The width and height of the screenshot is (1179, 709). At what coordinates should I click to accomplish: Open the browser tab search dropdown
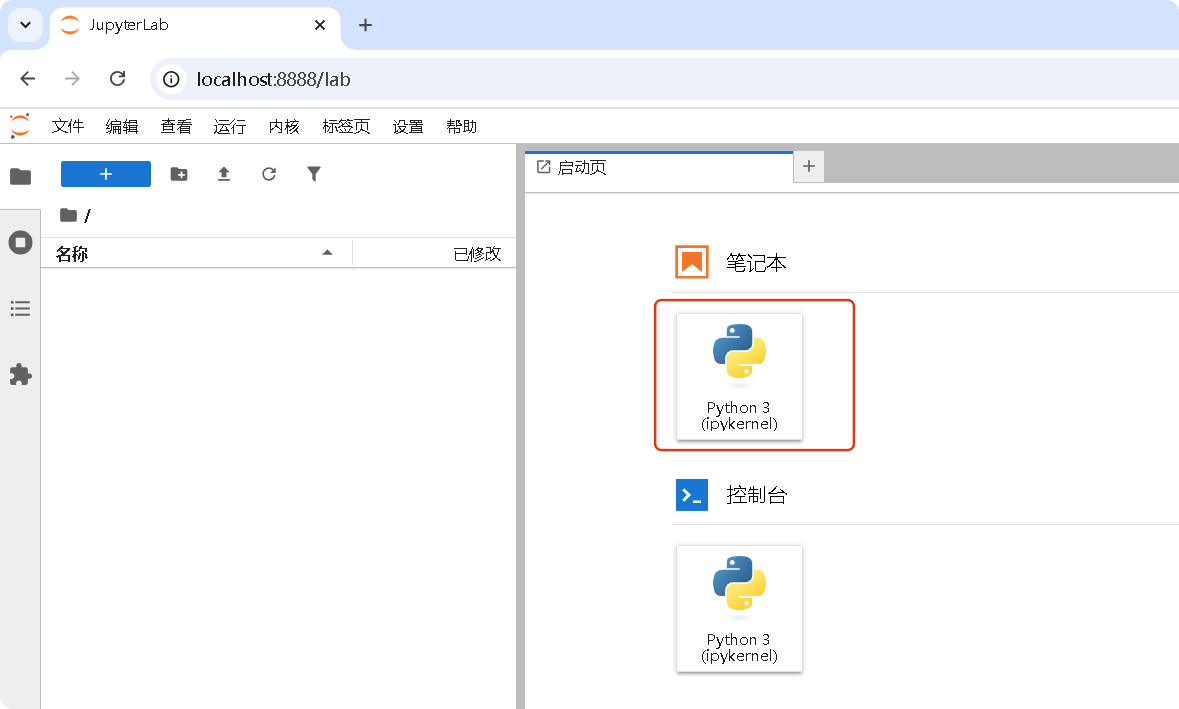[25, 25]
